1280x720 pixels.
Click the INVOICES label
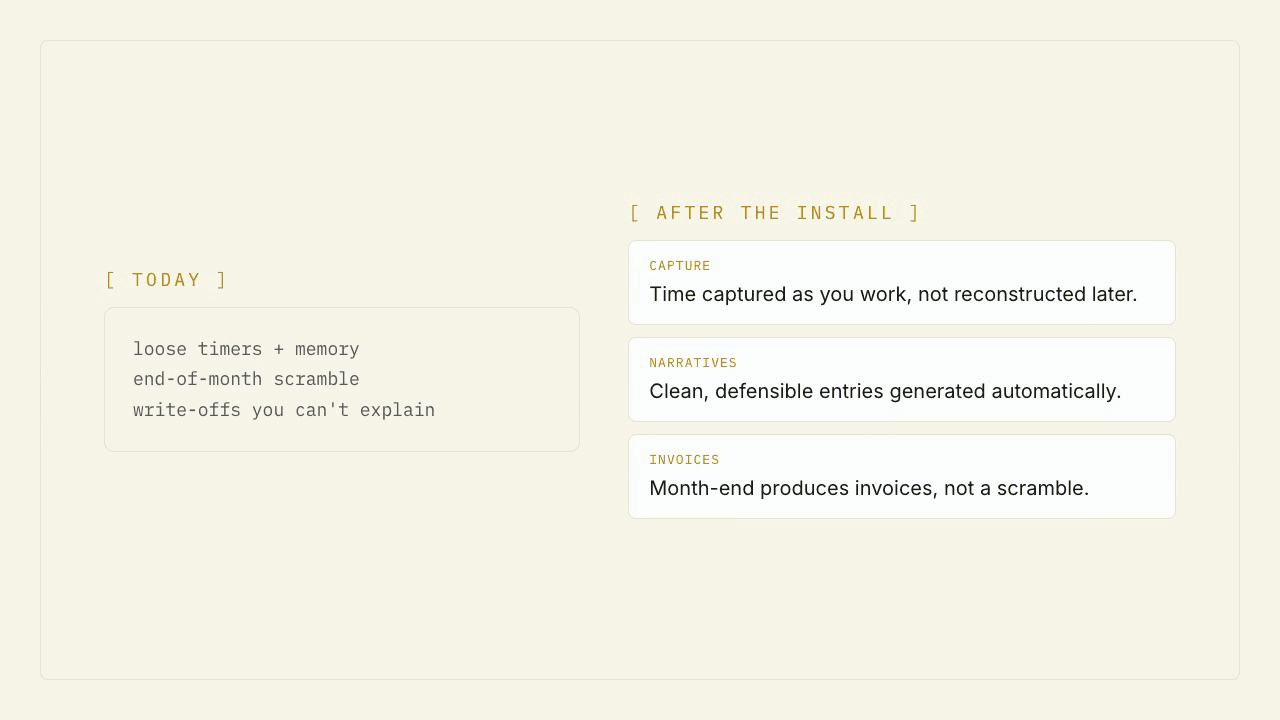click(684, 460)
